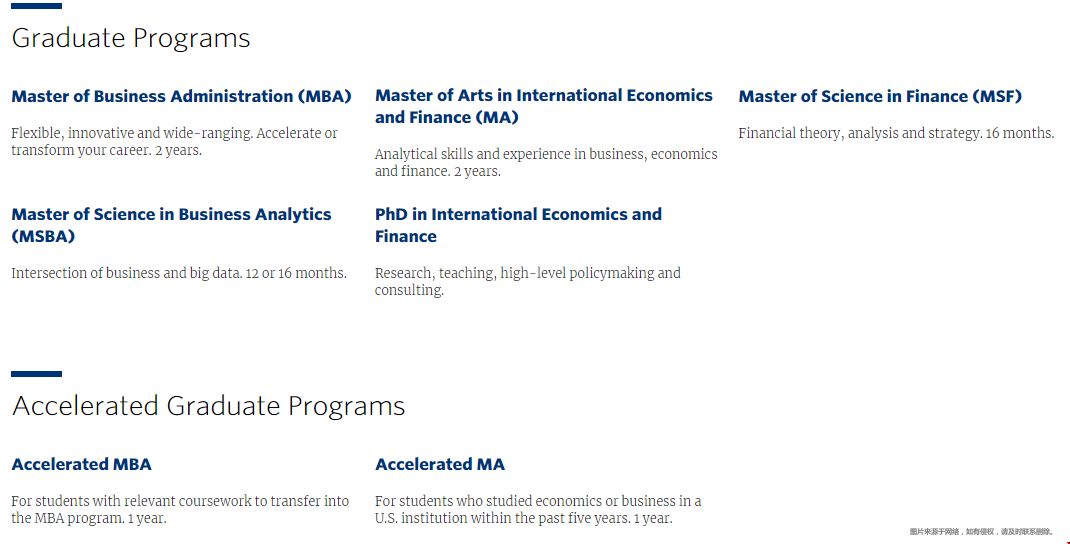Open the Accelerated MBA link
The width and height of the screenshot is (1070, 544).
pyautogui.click(x=81, y=464)
